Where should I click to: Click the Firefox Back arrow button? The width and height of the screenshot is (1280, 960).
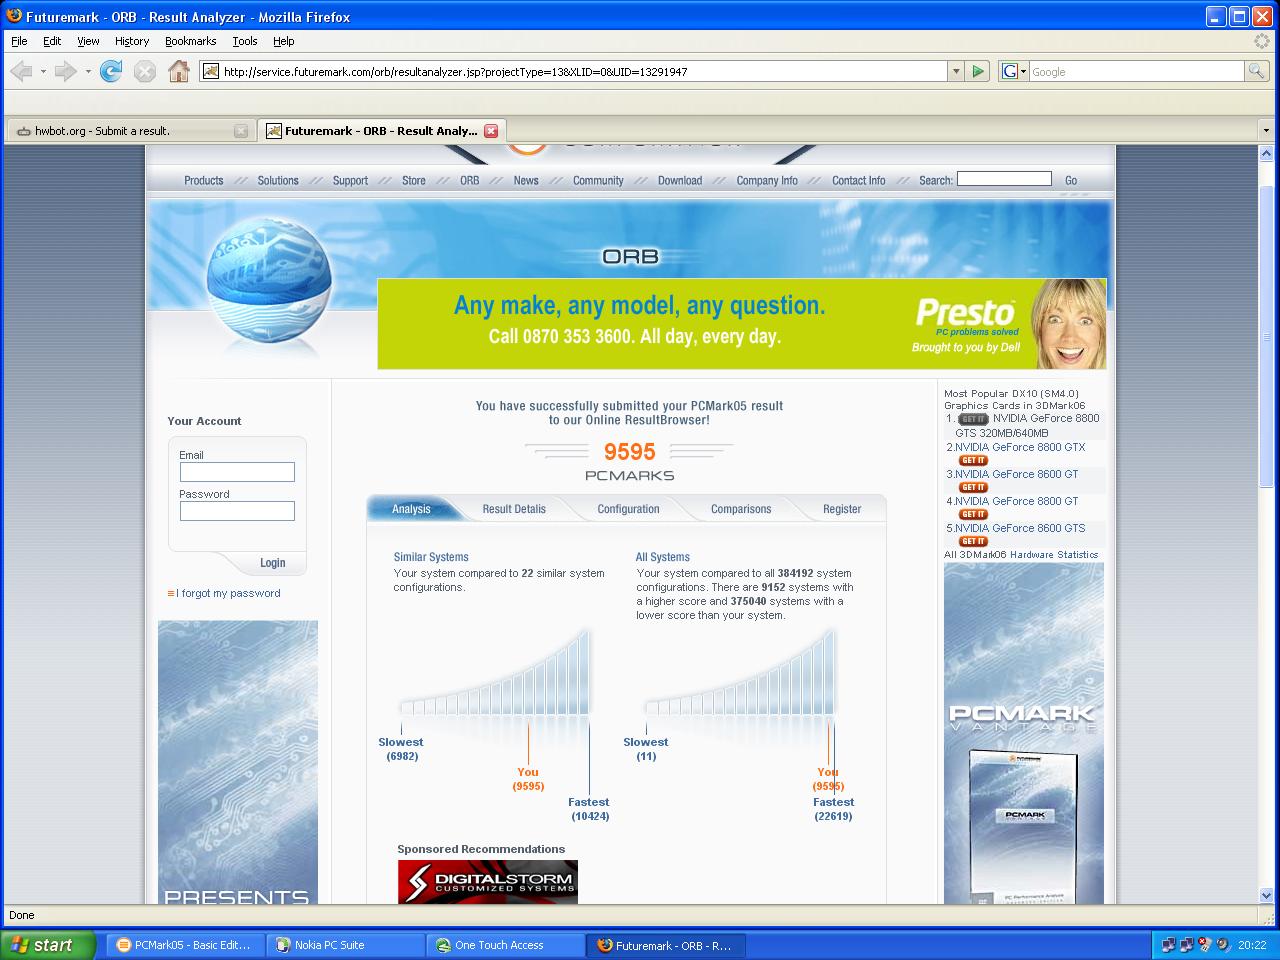20,71
